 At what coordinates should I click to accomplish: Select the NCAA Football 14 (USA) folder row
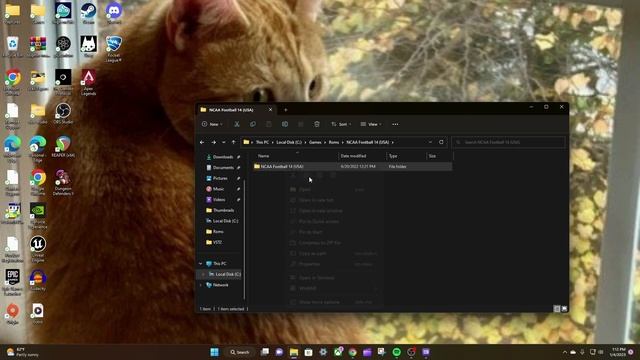352,167
